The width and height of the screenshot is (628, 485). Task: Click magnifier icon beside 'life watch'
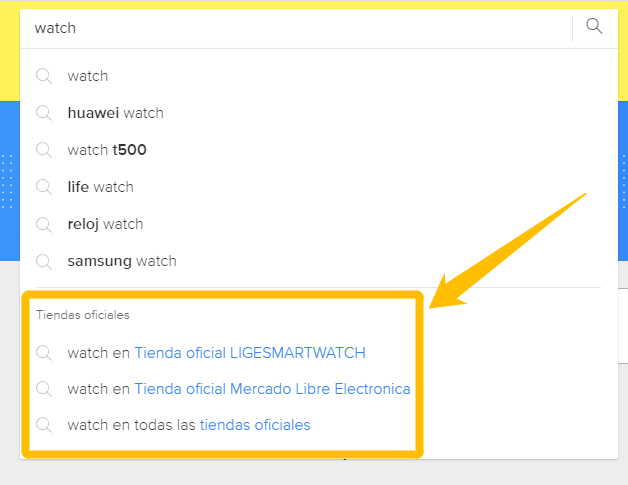coord(44,187)
